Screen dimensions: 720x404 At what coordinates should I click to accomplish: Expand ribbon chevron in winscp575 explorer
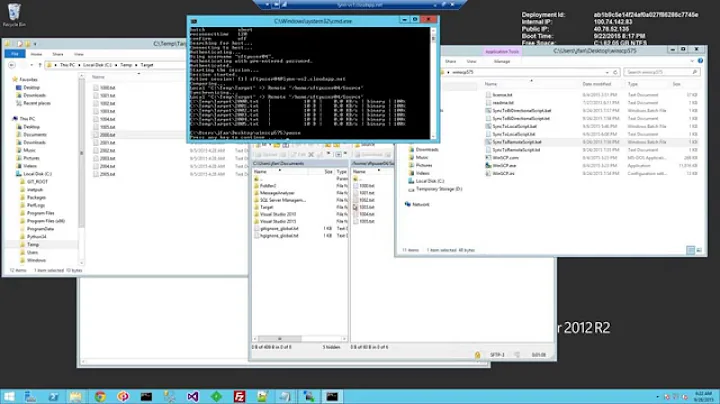[x=692, y=61]
